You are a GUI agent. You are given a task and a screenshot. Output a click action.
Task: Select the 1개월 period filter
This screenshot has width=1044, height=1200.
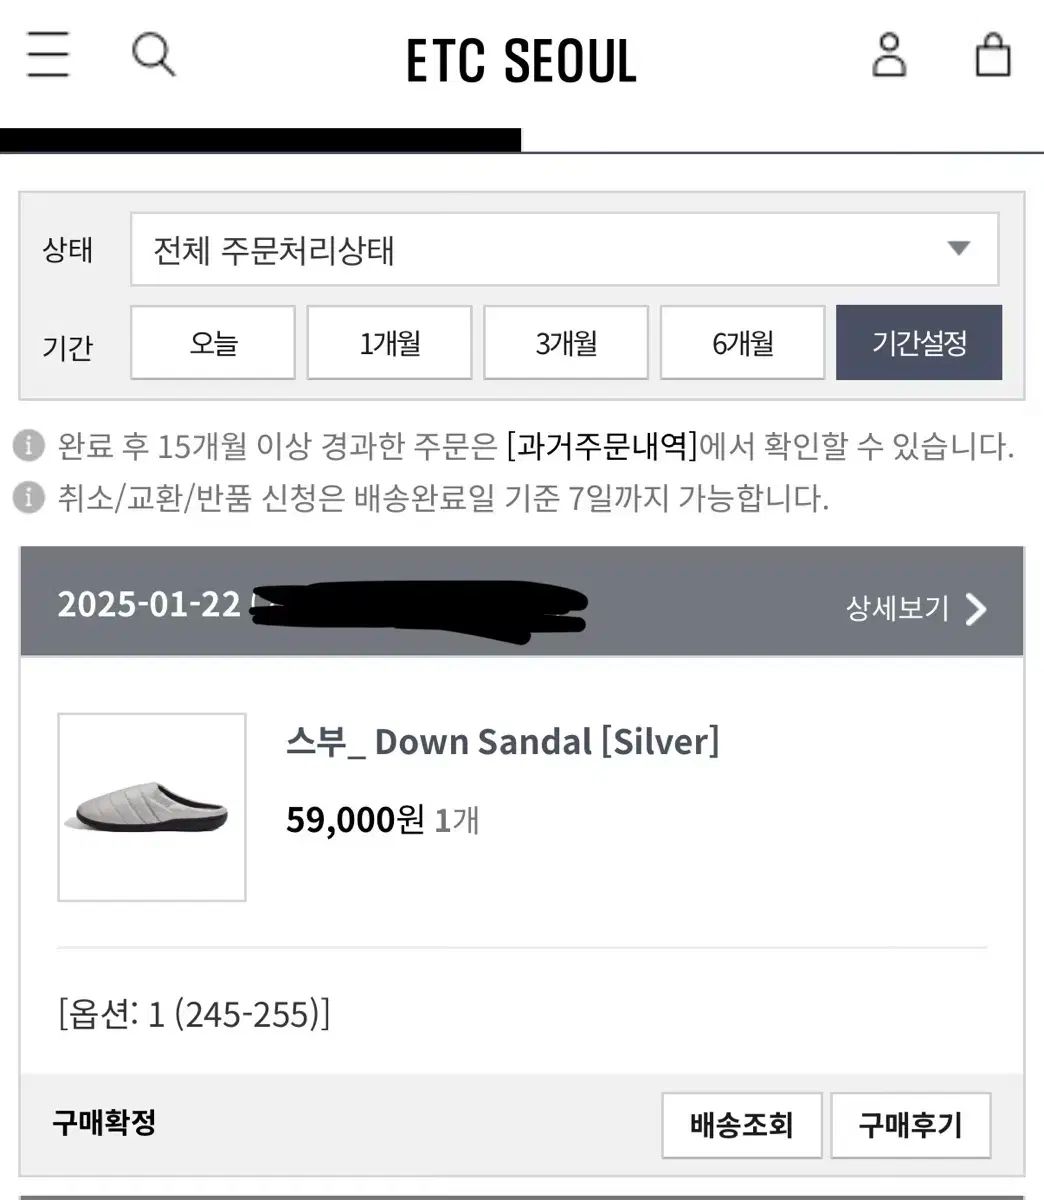coord(389,343)
